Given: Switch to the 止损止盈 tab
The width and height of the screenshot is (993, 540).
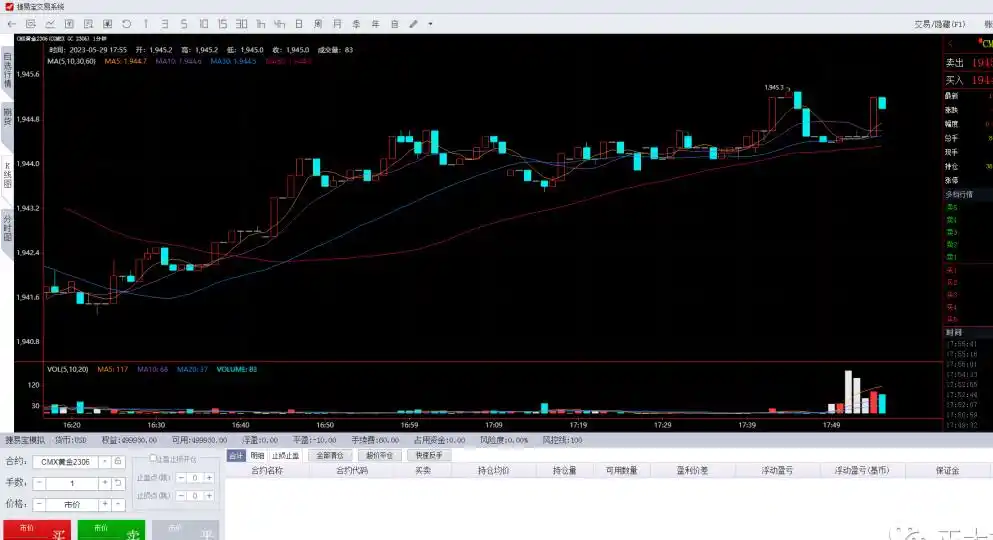Looking at the screenshot, I should (285, 456).
